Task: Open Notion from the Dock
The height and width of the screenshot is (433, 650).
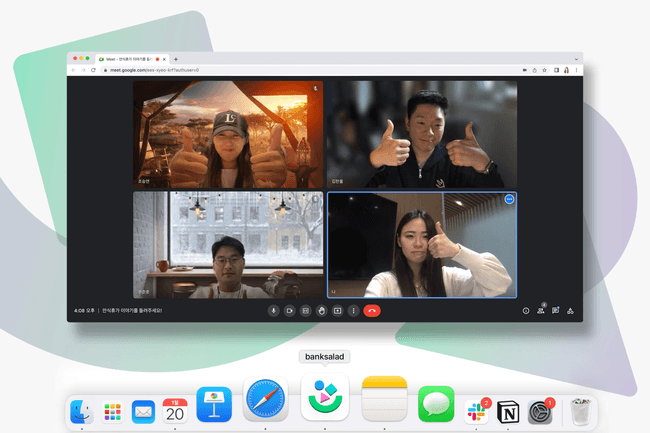Action: pos(508,412)
